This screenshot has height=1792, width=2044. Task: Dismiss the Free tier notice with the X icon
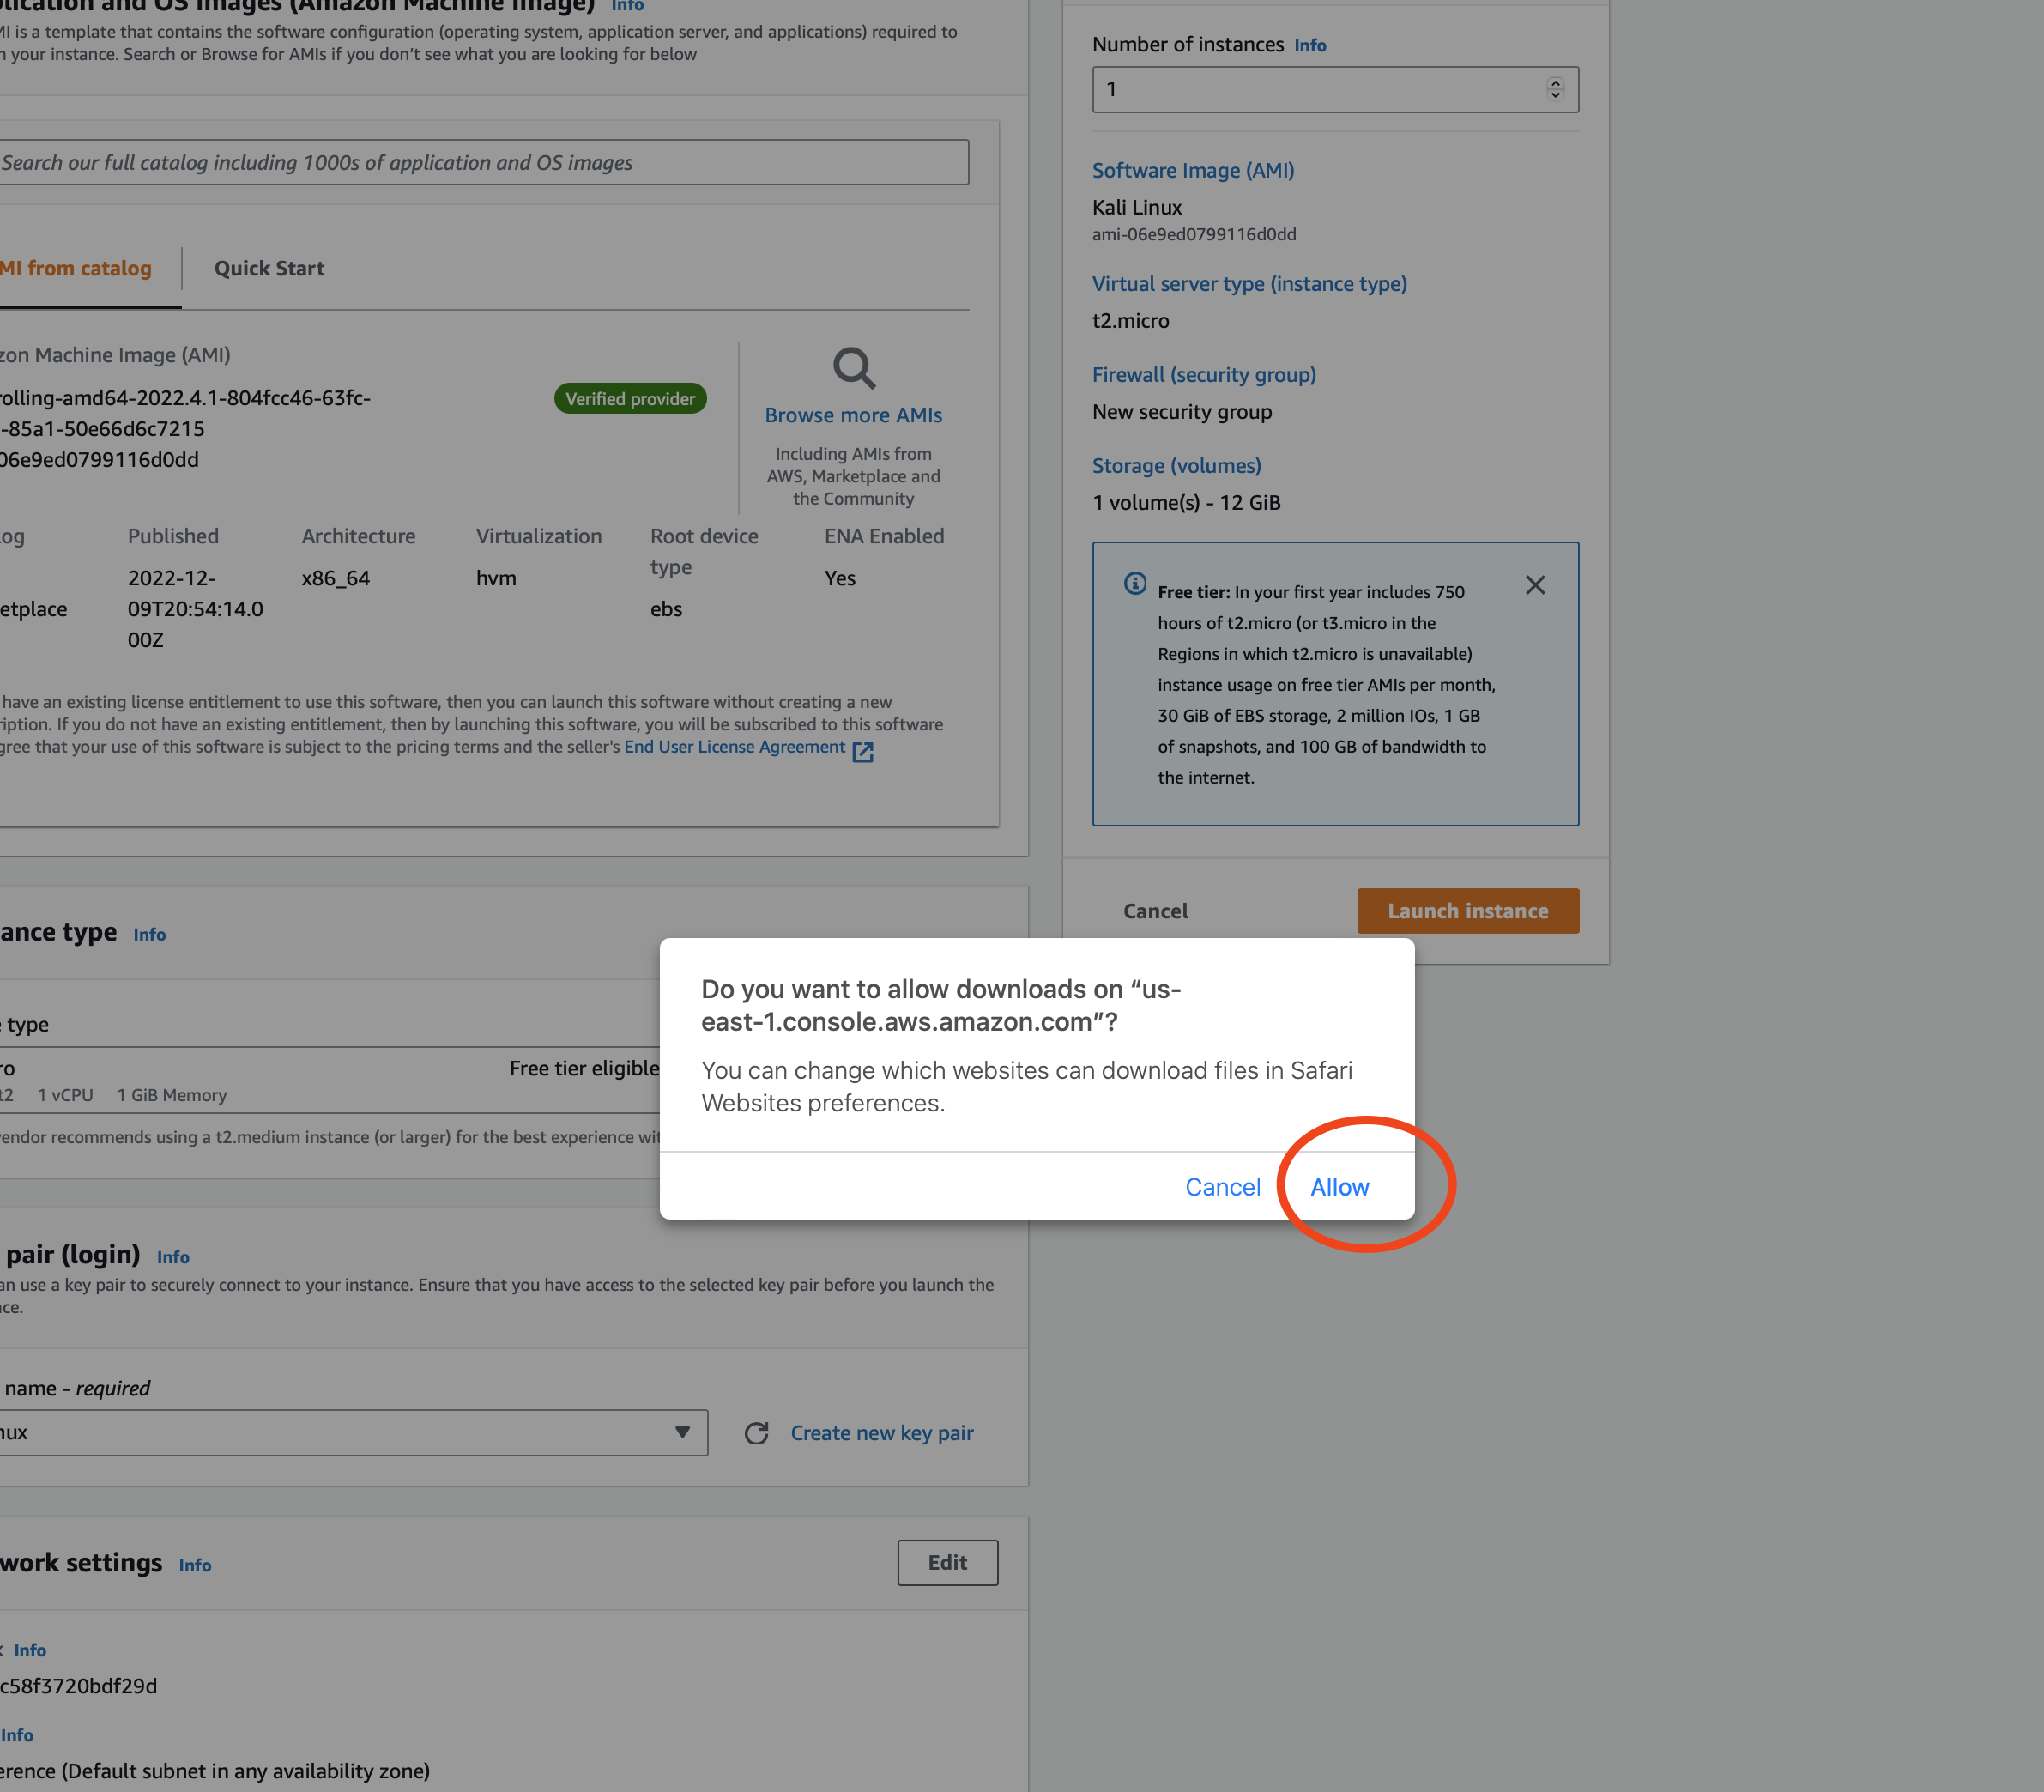tap(1536, 585)
